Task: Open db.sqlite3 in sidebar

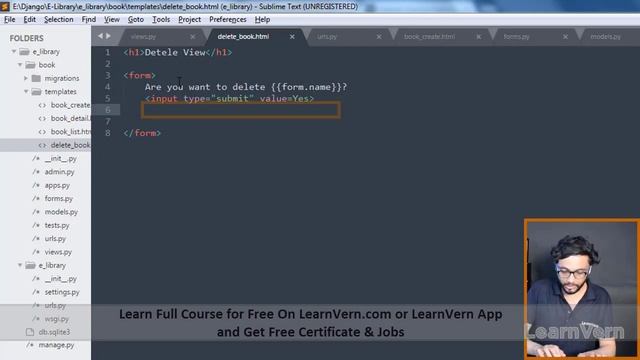Action: [x=54, y=332]
